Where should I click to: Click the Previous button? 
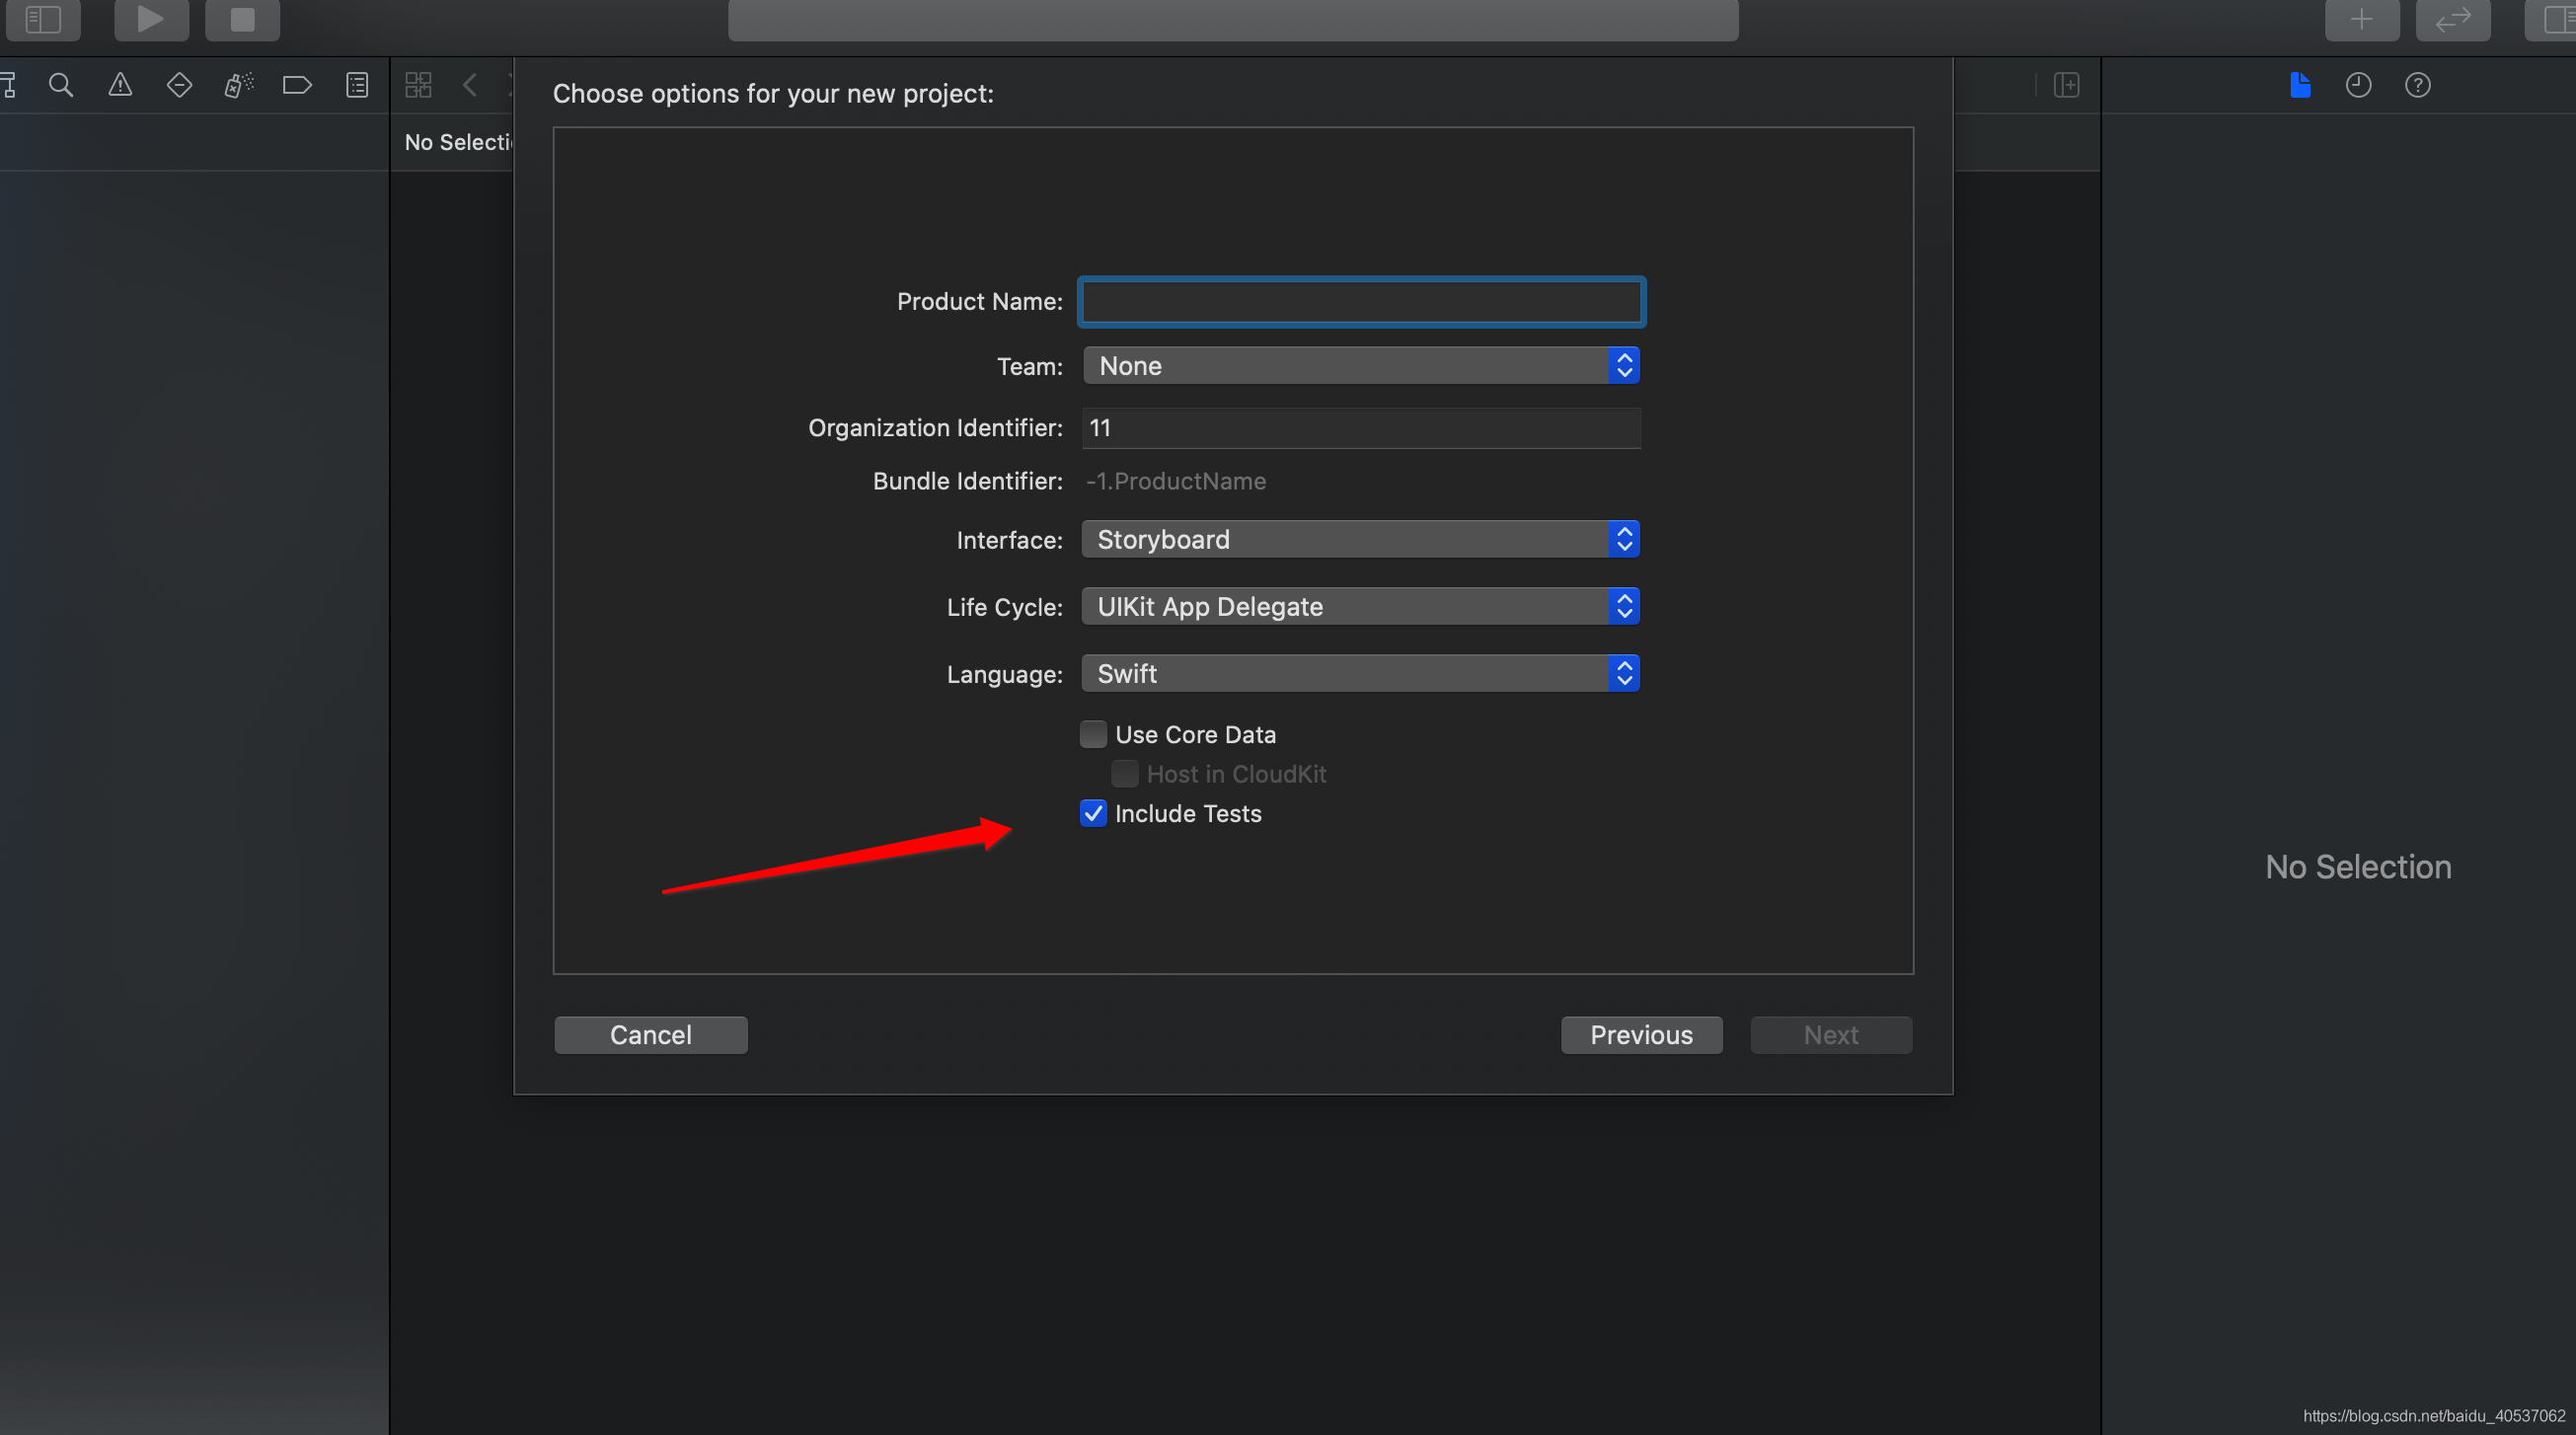click(1639, 1034)
